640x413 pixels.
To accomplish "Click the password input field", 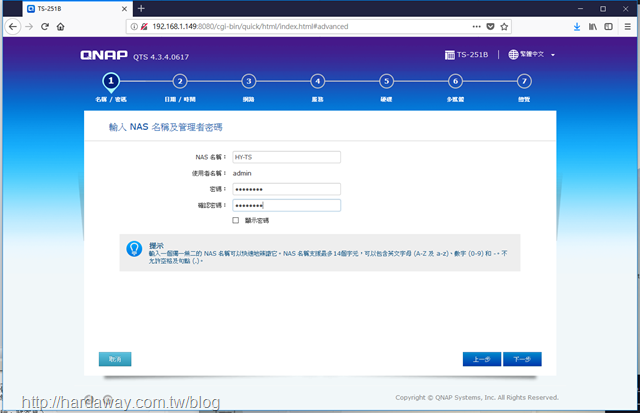I will coord(287,189).
